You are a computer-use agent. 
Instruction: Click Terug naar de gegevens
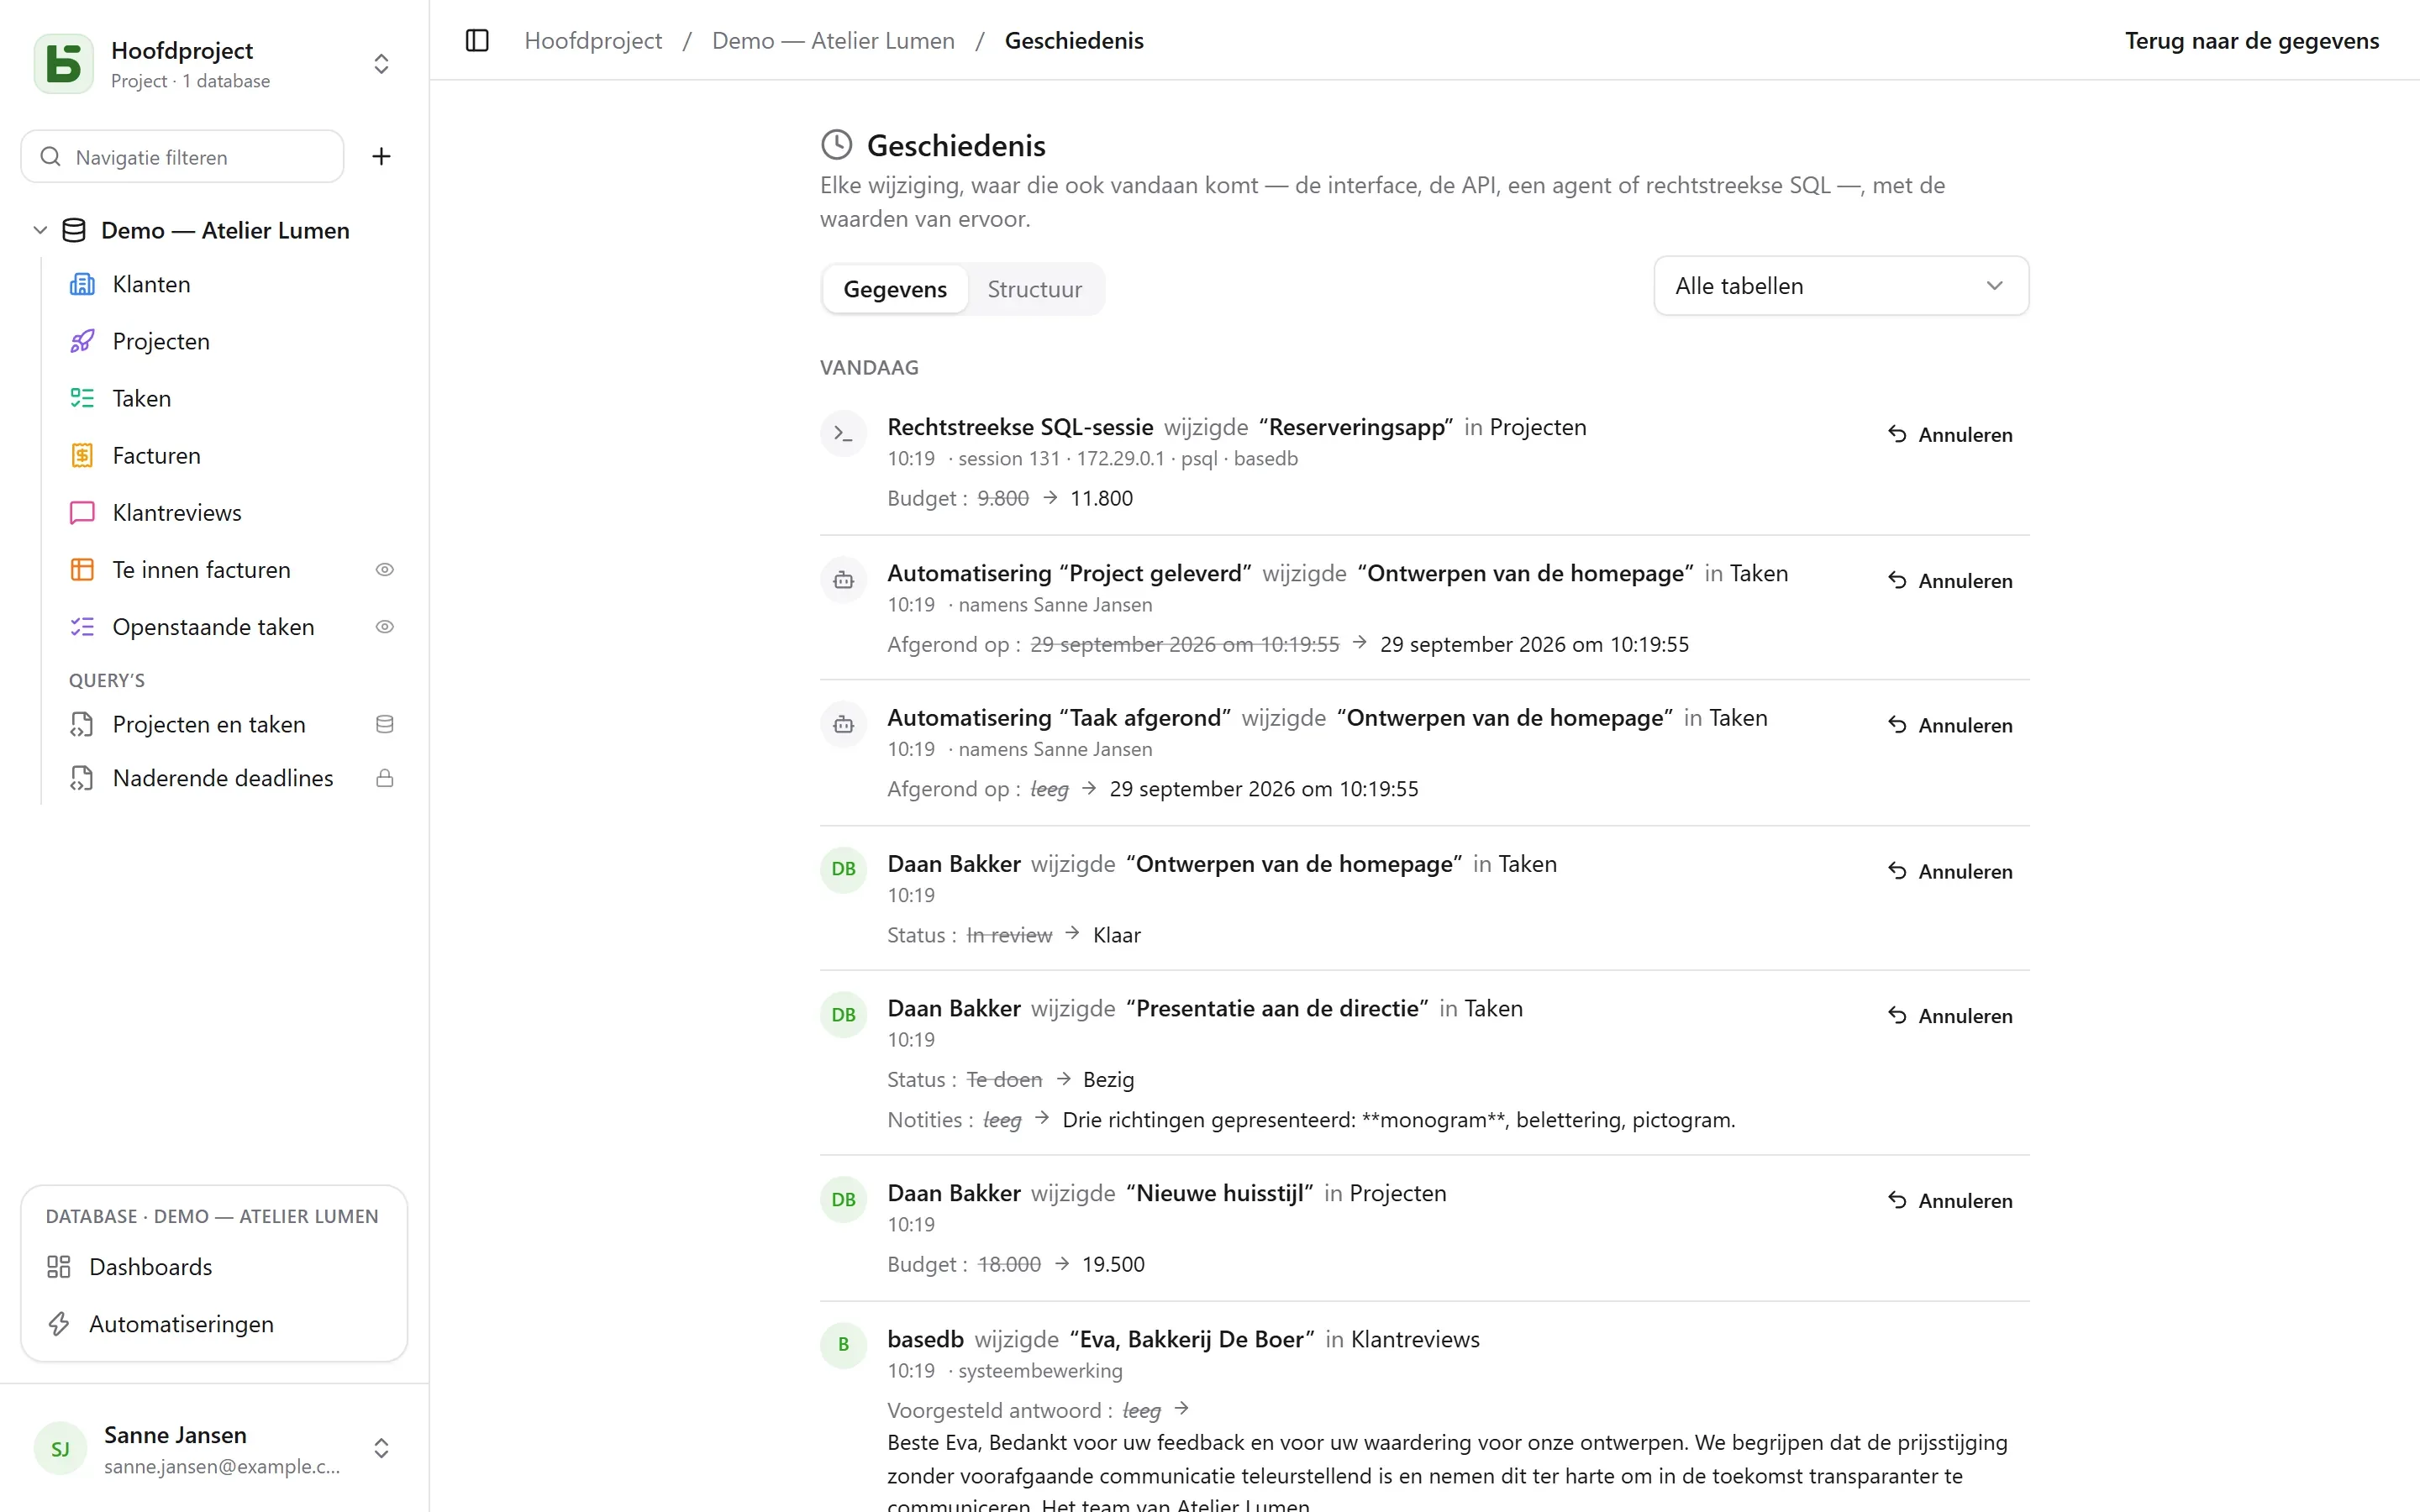[x=2252, y=40]
